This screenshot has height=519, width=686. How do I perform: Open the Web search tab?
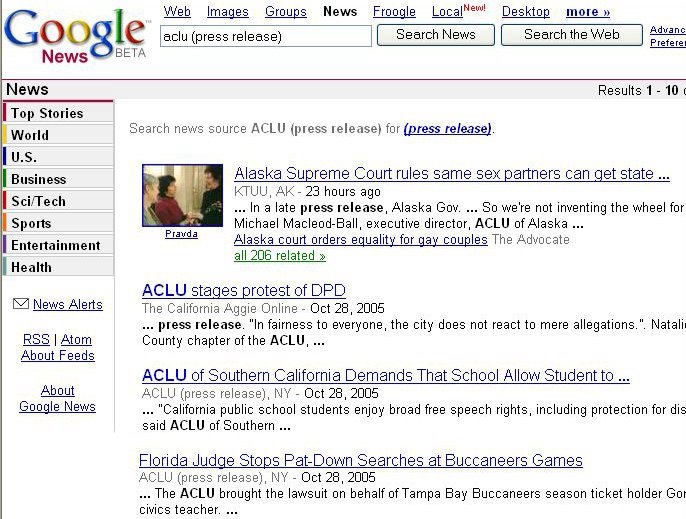coord(177,11)
